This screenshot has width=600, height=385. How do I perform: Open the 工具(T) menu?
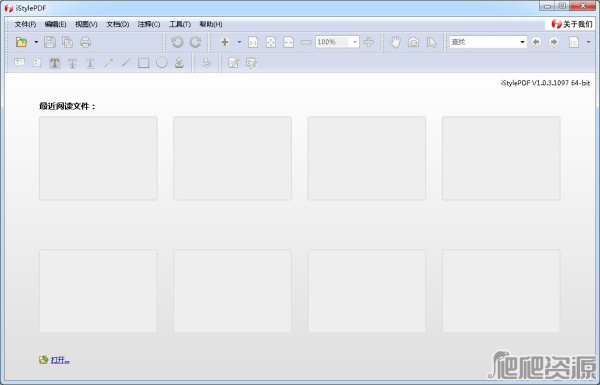tap(180, 24)
